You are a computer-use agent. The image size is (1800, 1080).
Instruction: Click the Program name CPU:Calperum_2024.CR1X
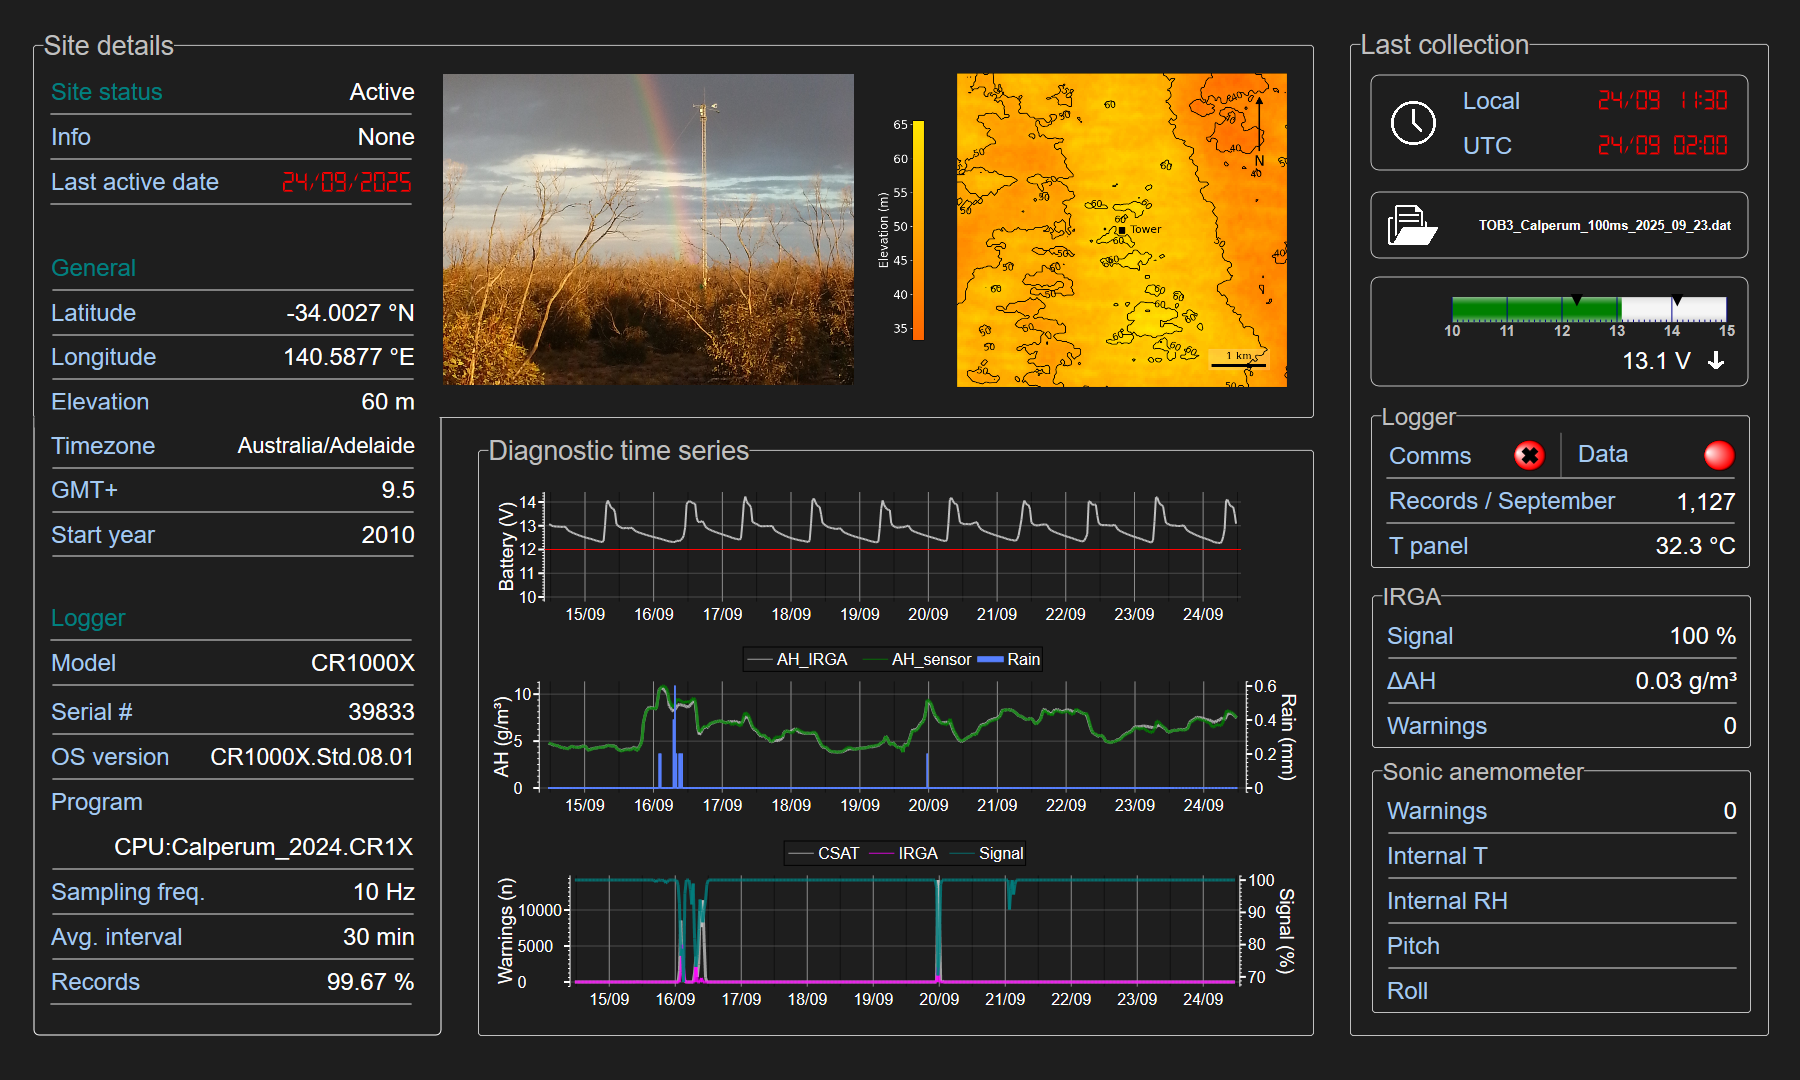pos(263,847)
